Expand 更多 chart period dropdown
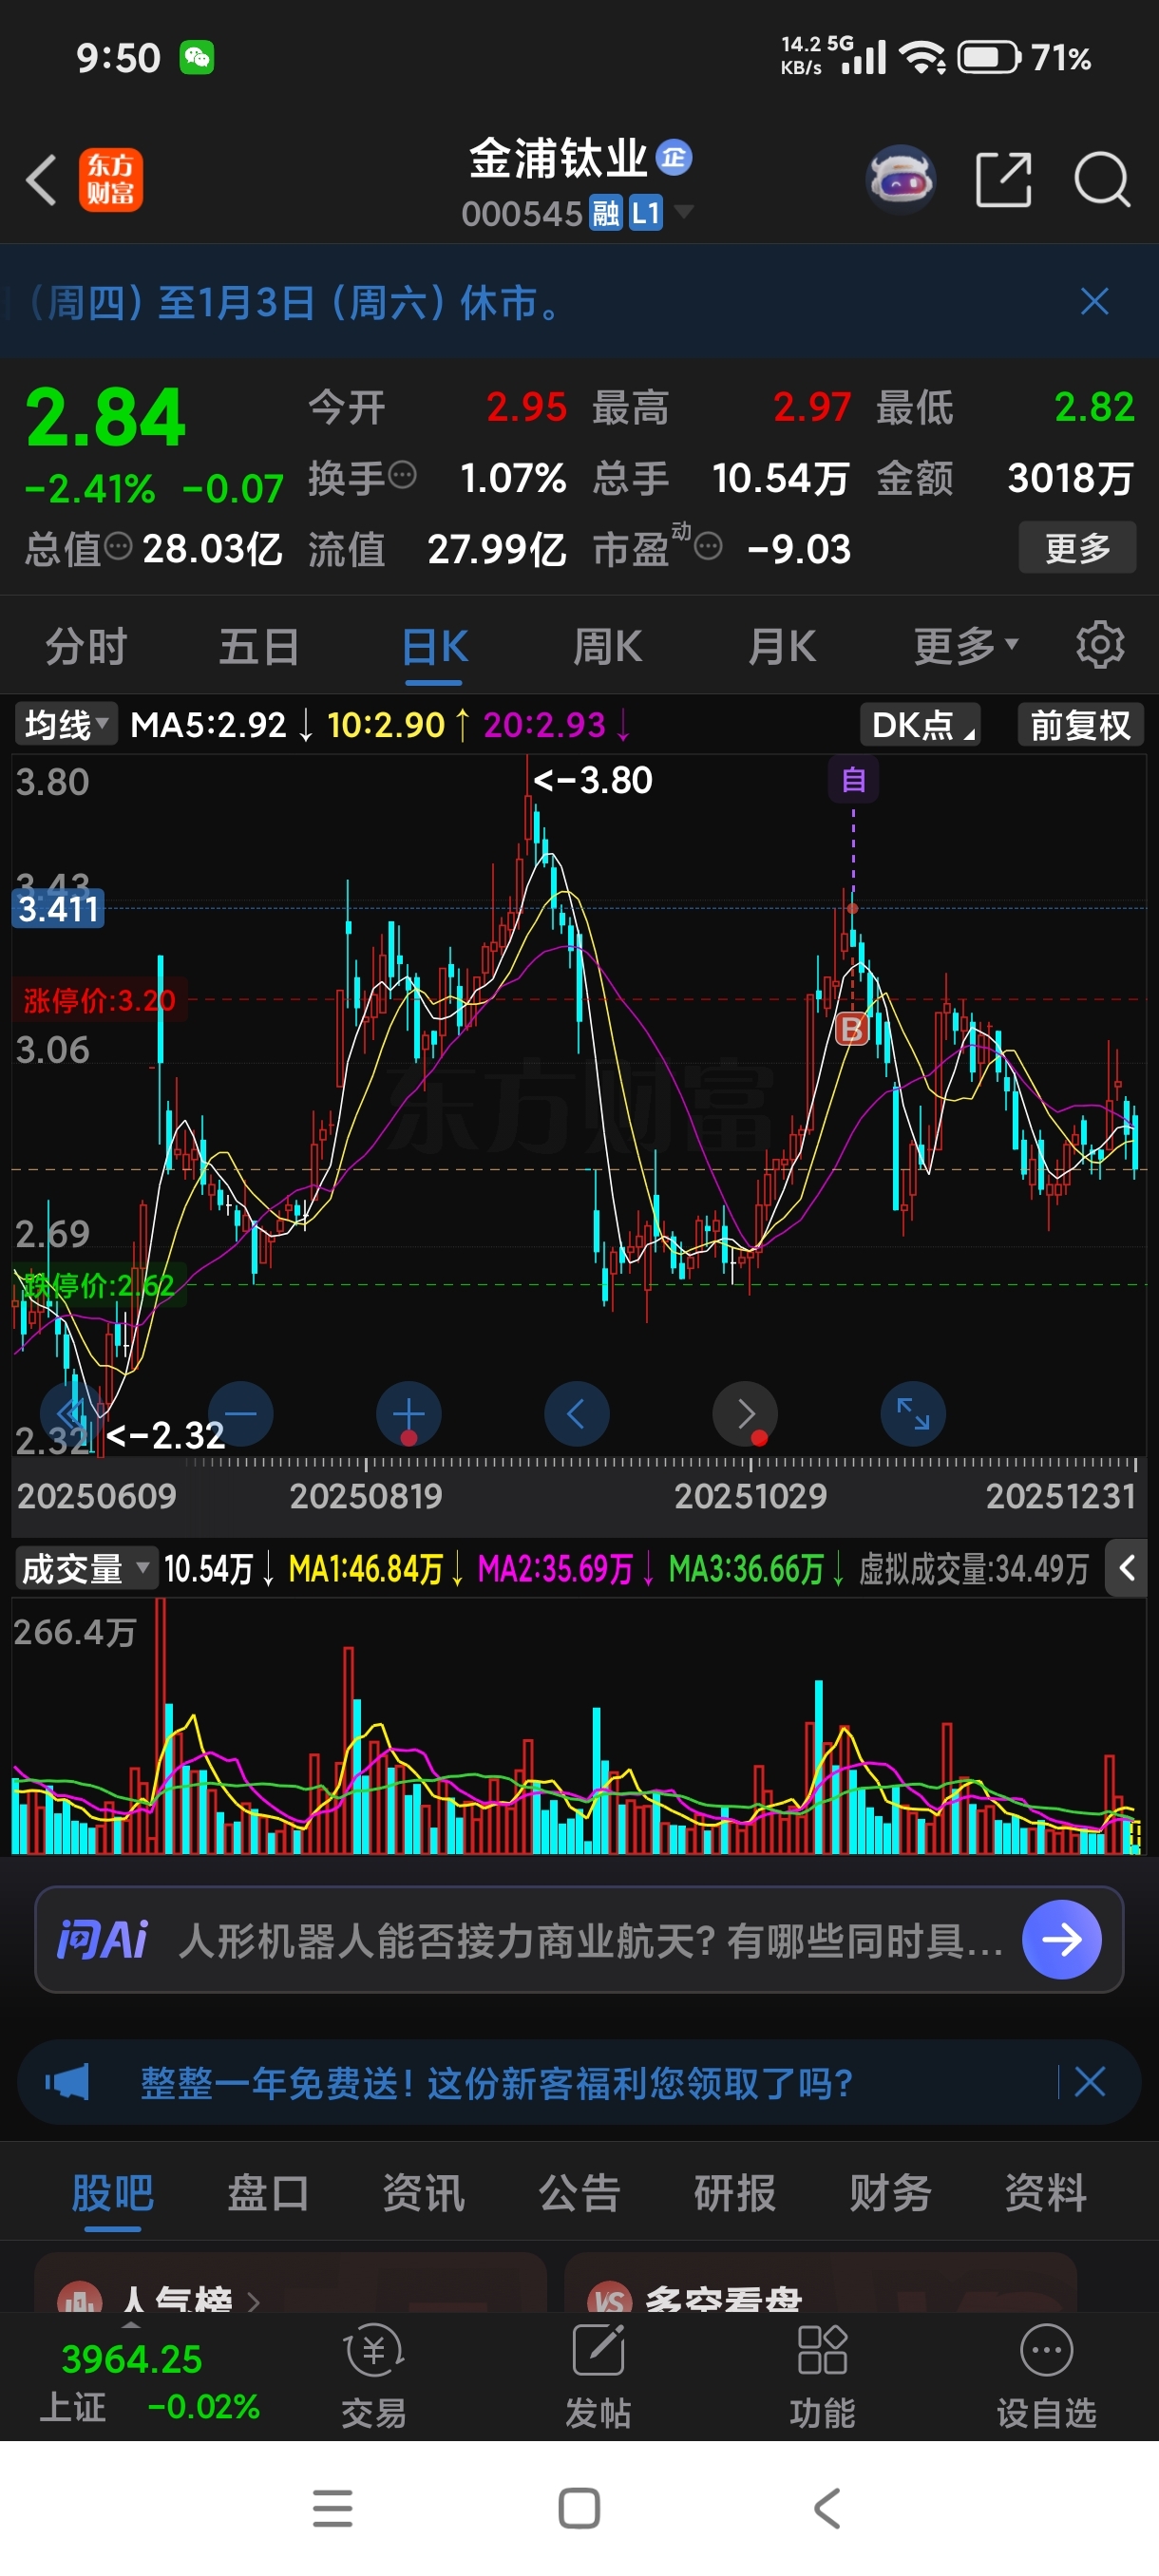Image resolution: width=1159 pixels, height=2576 pixels. (x=966, y=646)
